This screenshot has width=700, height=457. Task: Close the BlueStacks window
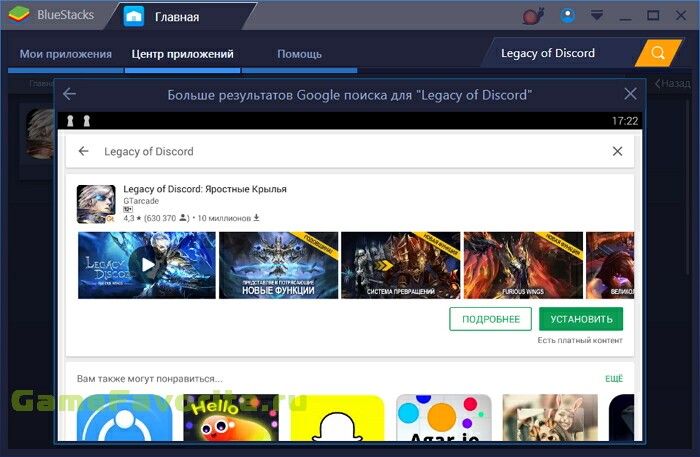pyautogui.click(x=681, y=16)
